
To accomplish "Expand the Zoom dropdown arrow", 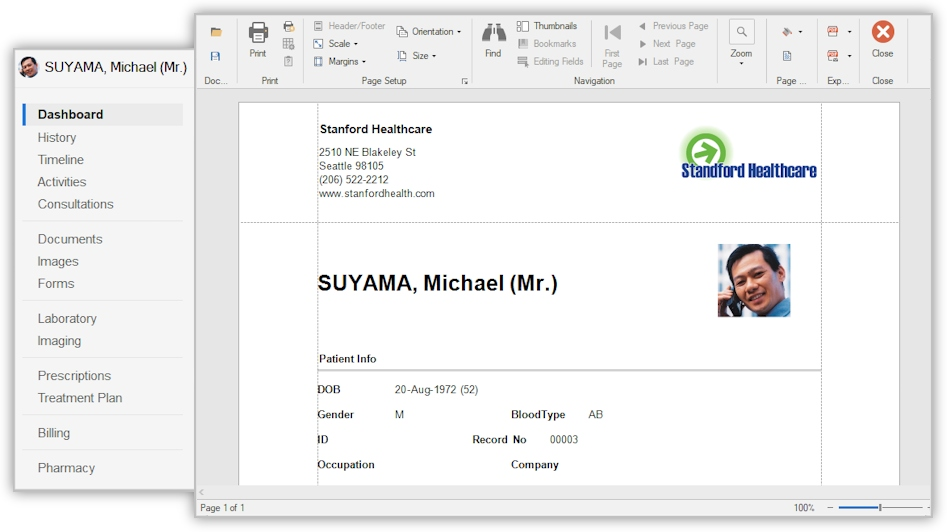I will pyautogui.click(x=741, y=63).
